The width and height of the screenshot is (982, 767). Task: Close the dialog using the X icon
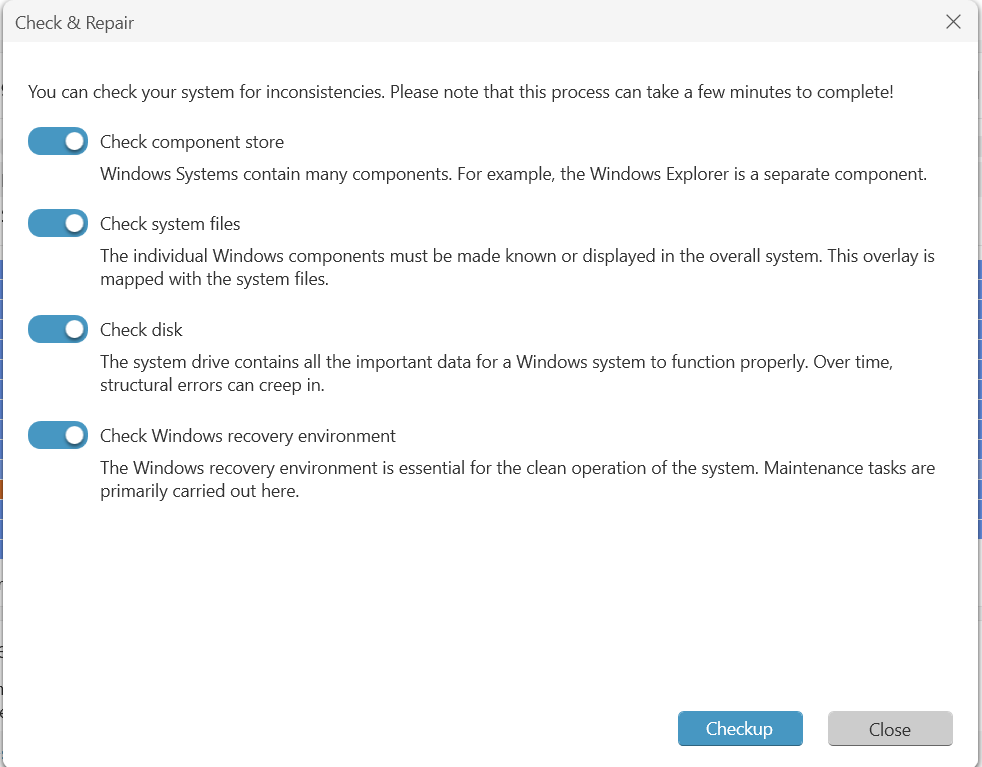pyautogui.click(x=953, y=22)
